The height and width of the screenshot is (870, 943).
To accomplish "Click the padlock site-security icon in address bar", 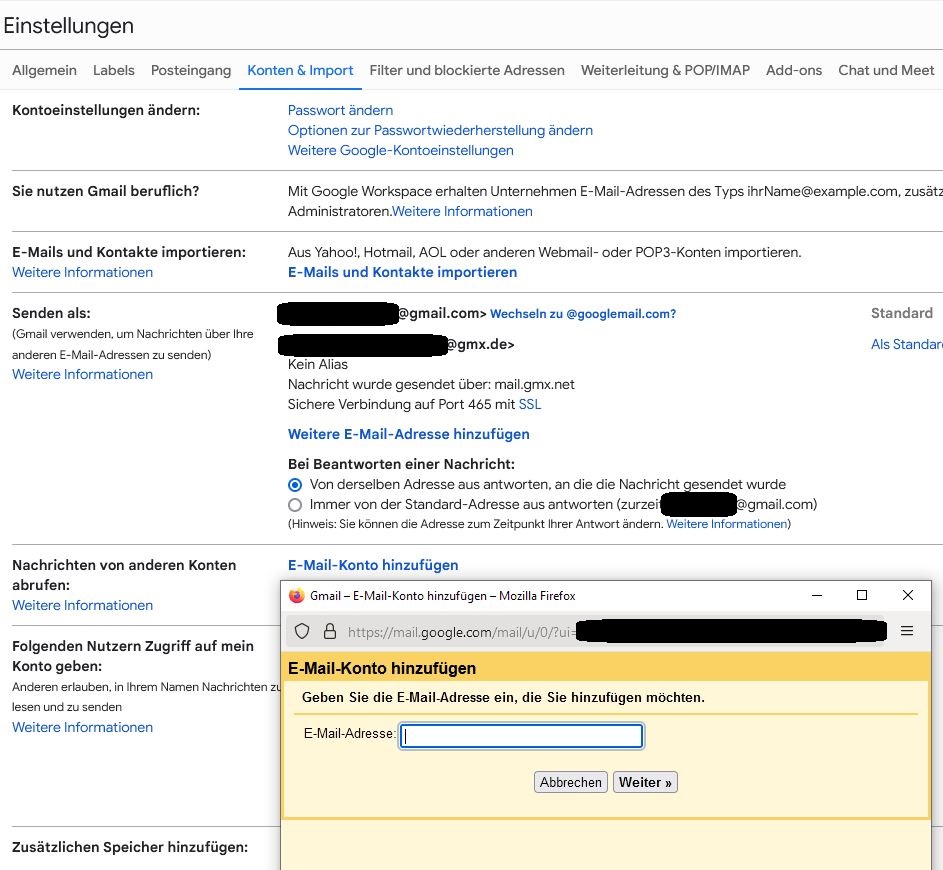I will click(x=330, y=631).
